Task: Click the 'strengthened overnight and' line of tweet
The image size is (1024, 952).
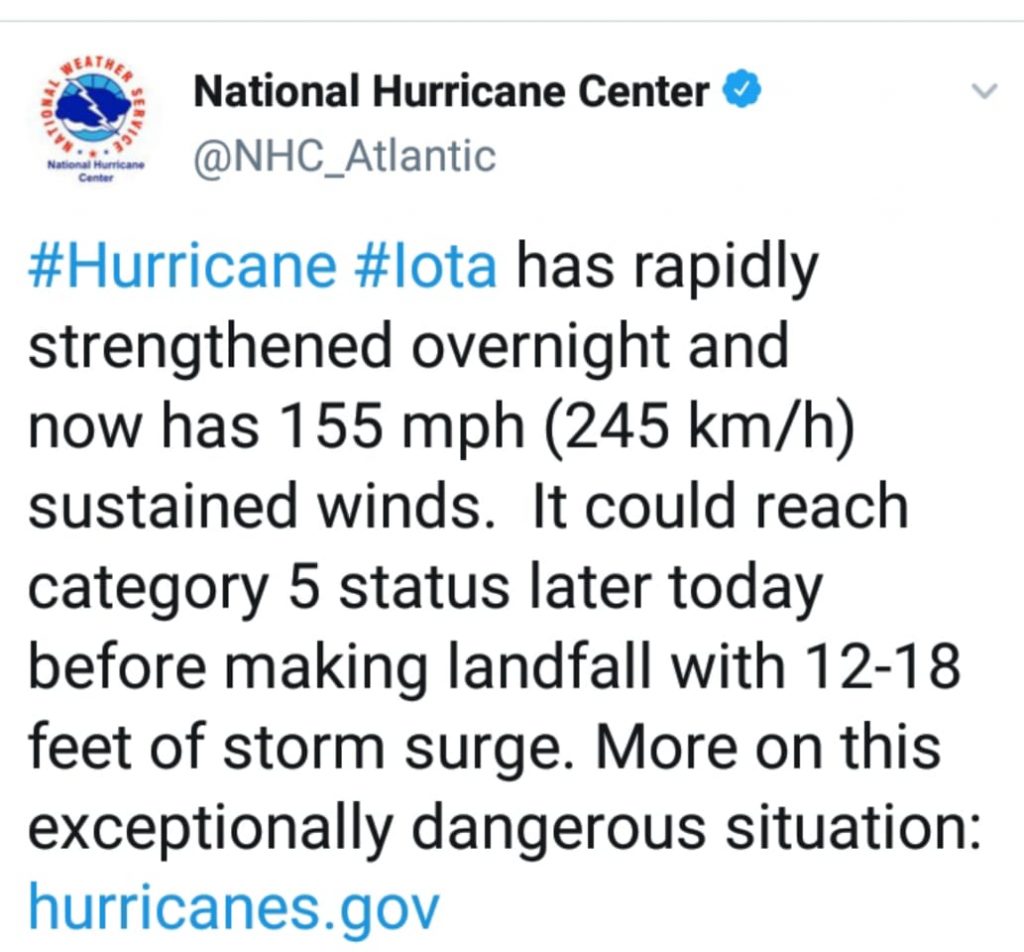Action: (x=409, y=347)
